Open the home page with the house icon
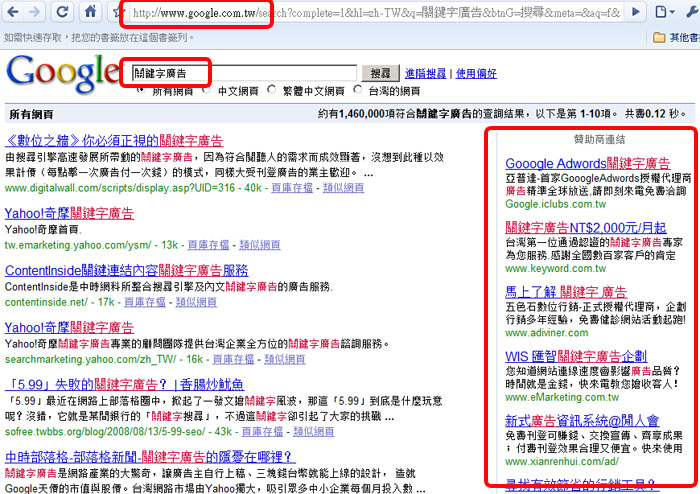Image resolution: width=700 pixels, height=494 pixels. pos(91,11)
